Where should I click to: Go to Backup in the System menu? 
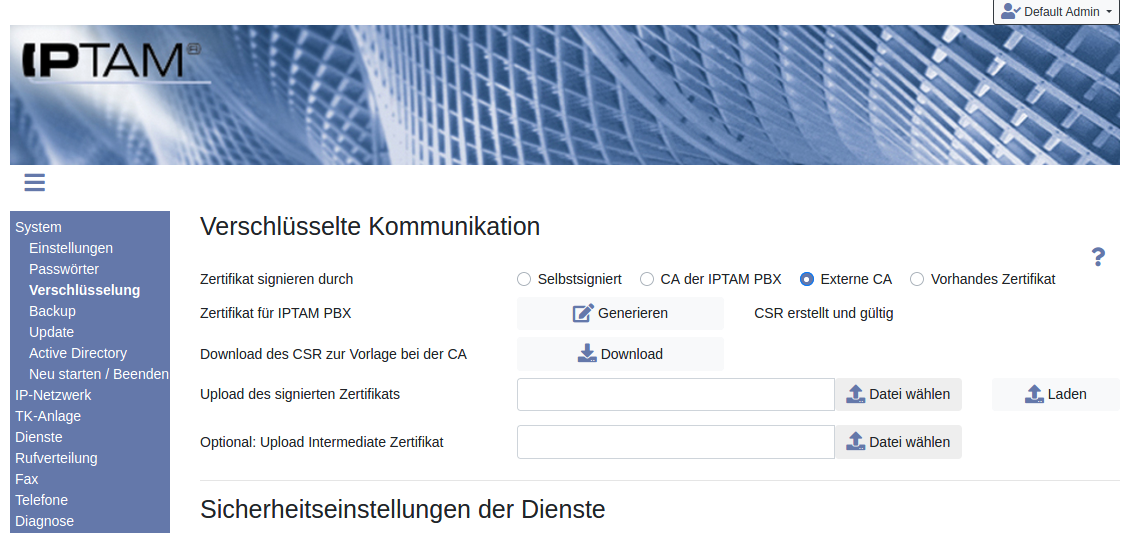tap(52, 311)
